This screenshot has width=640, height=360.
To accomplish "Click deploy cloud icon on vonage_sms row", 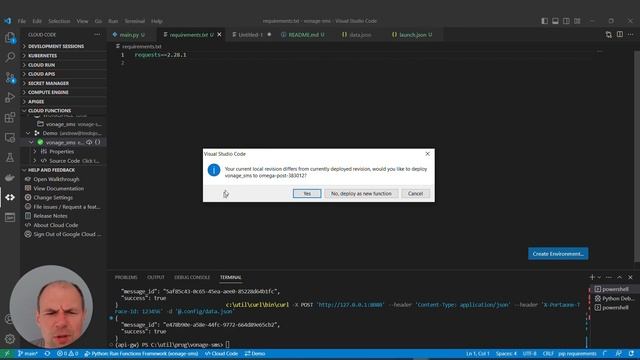I will [89, 142].
